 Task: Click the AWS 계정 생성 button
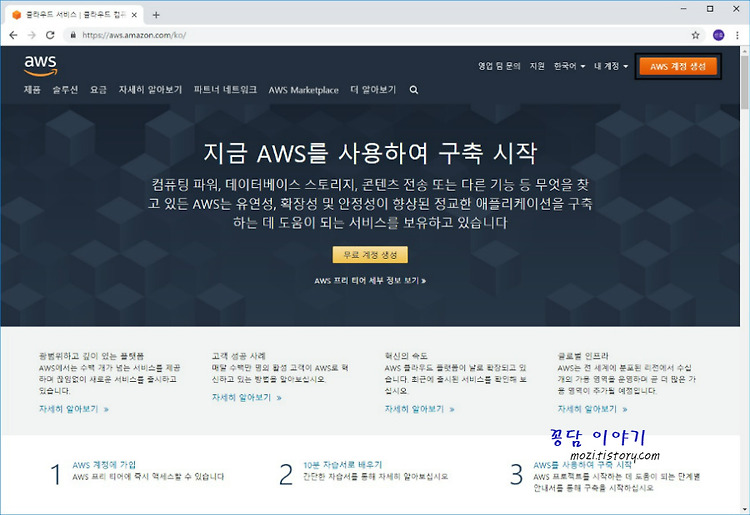coord(678,66)
